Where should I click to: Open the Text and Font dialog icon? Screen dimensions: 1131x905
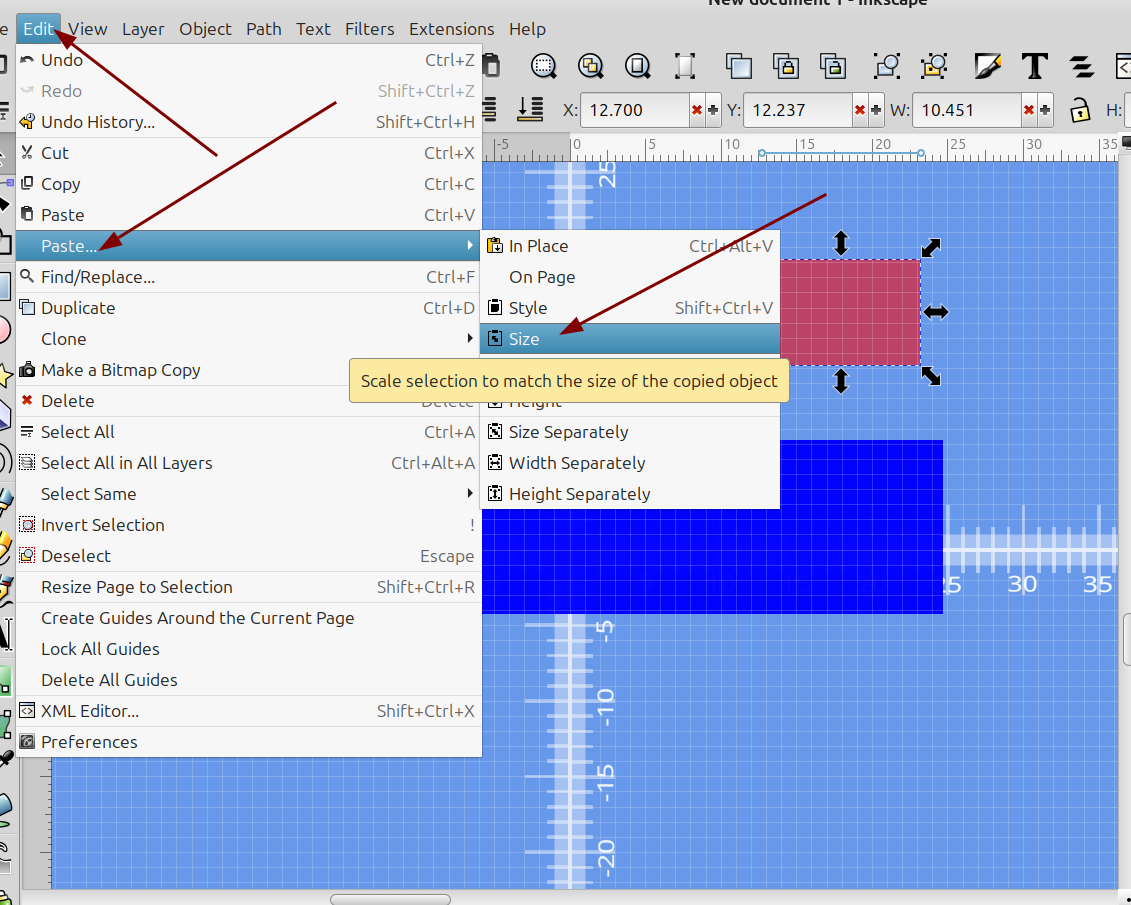tap(1034, 67)
